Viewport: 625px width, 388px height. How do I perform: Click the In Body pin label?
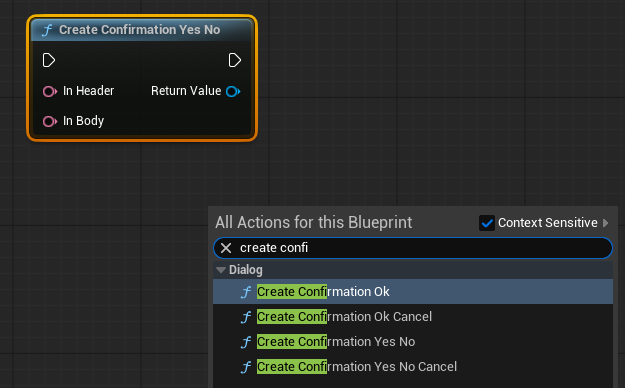point(83,121)
